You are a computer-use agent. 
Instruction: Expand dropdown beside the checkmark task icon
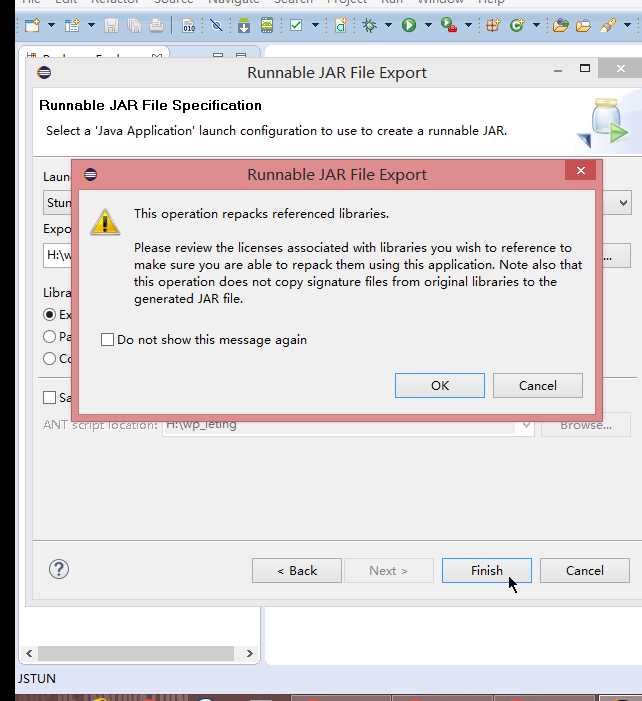(x=315, y=25)
